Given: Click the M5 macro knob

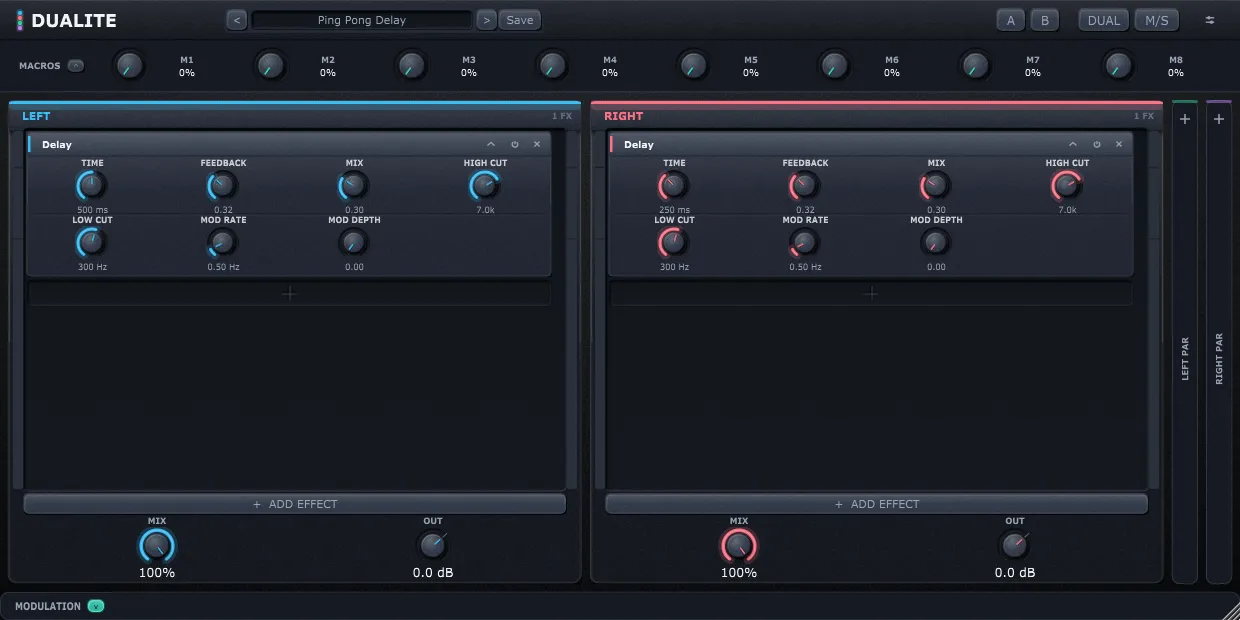Looking at the screenshot, I should 693,66.
